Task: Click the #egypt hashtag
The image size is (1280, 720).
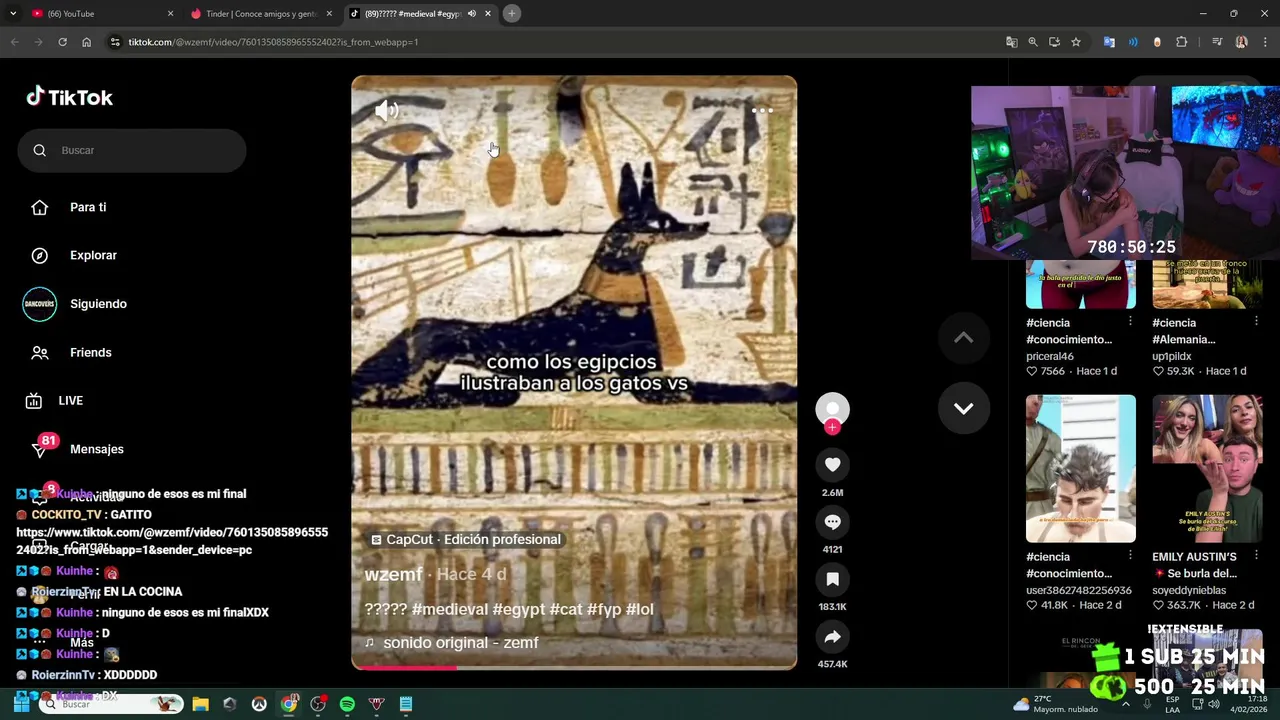Action: [x=518, y=609]
